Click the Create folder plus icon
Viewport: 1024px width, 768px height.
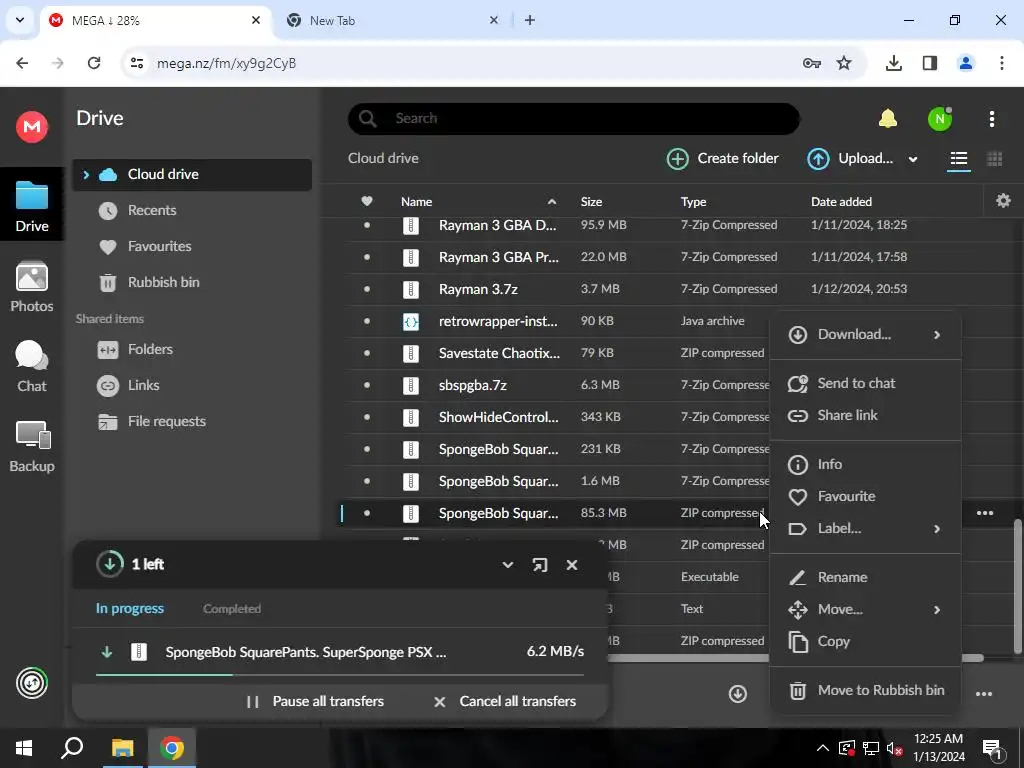coord(677,159)
